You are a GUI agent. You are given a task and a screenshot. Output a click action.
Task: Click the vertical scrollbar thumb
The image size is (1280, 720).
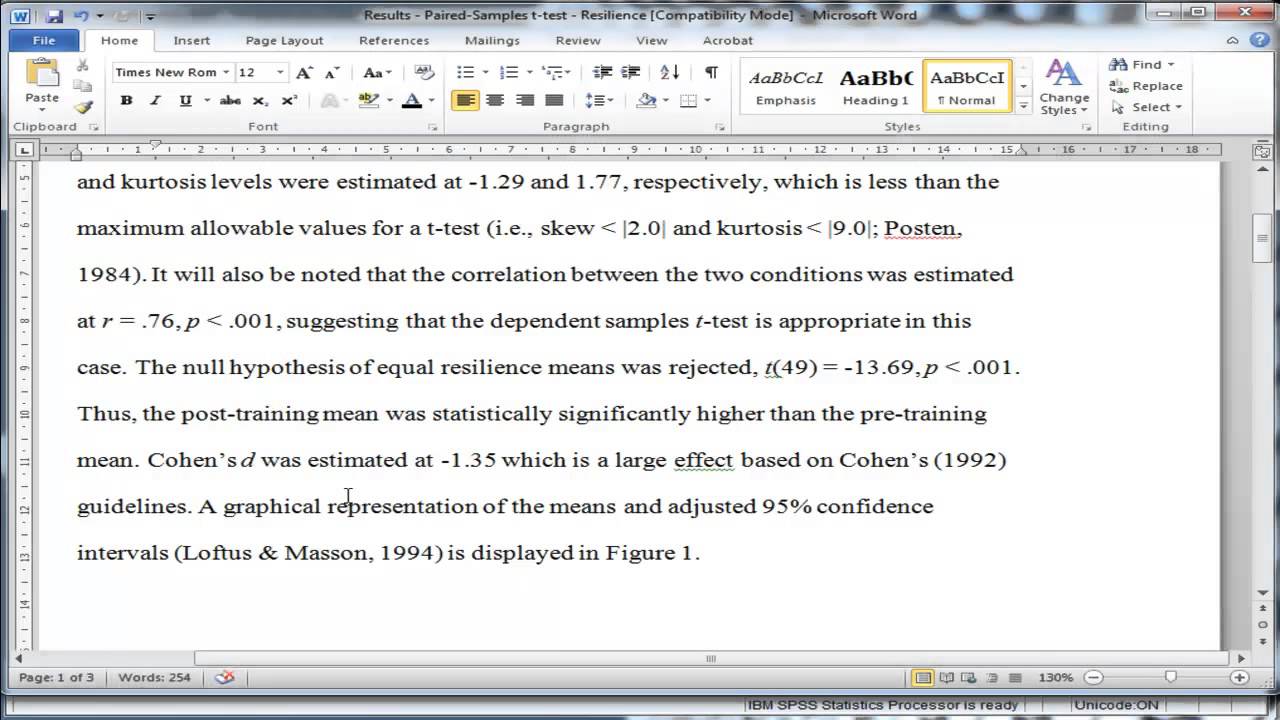coord(1262,238)
